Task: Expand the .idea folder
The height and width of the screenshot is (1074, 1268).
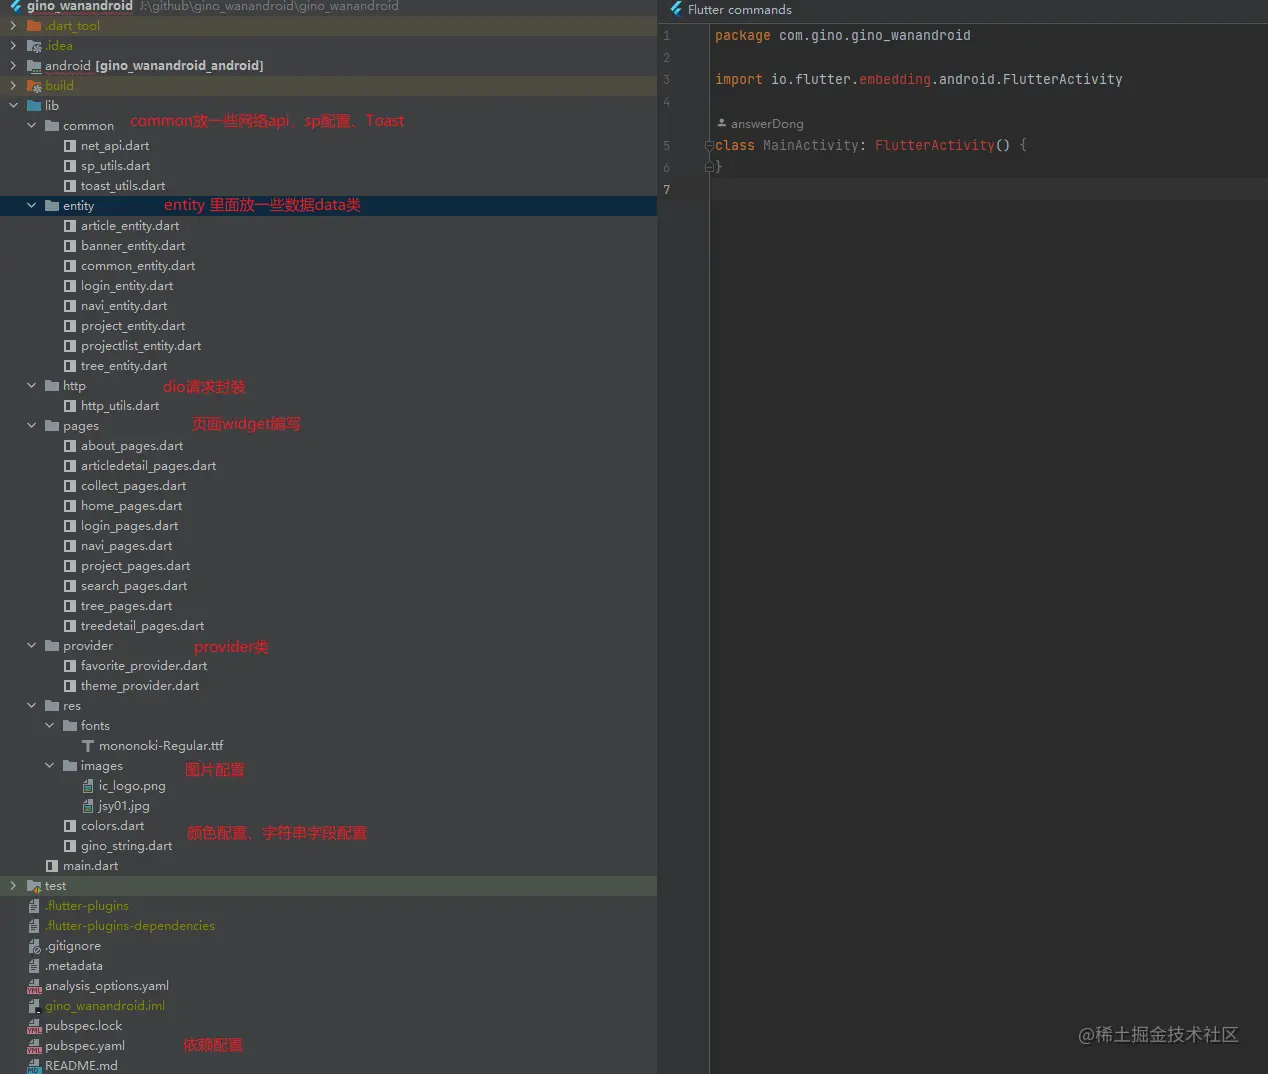Action: pos(13,46)
